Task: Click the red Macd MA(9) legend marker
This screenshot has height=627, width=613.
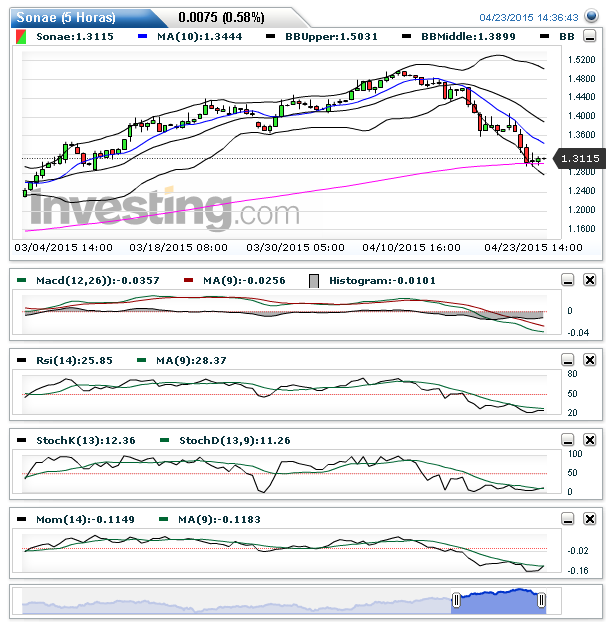Action: coord(188,280)
